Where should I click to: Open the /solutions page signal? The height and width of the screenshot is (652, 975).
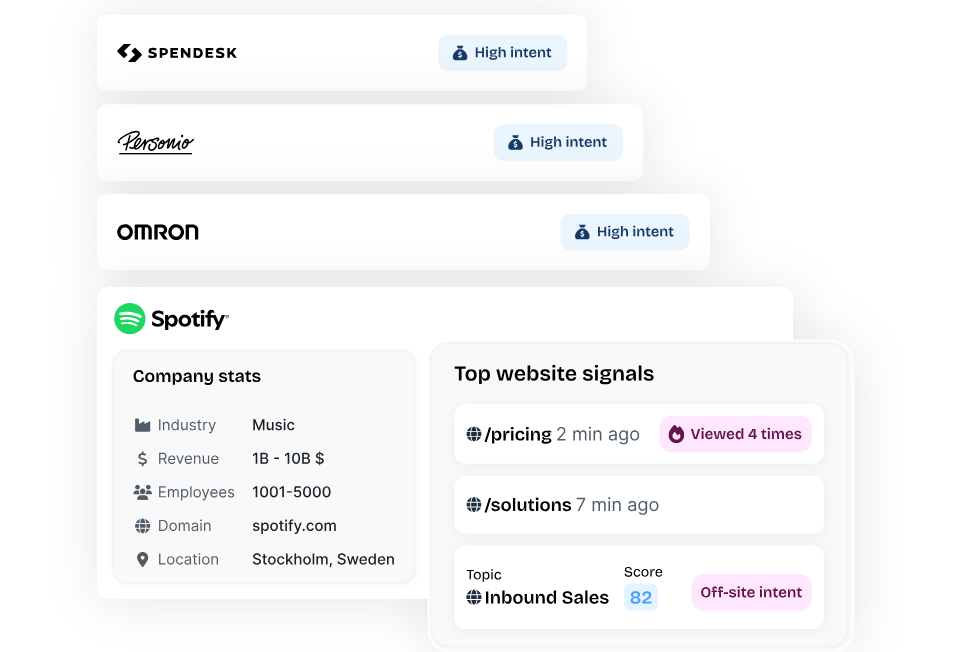(x=639, y=505)
